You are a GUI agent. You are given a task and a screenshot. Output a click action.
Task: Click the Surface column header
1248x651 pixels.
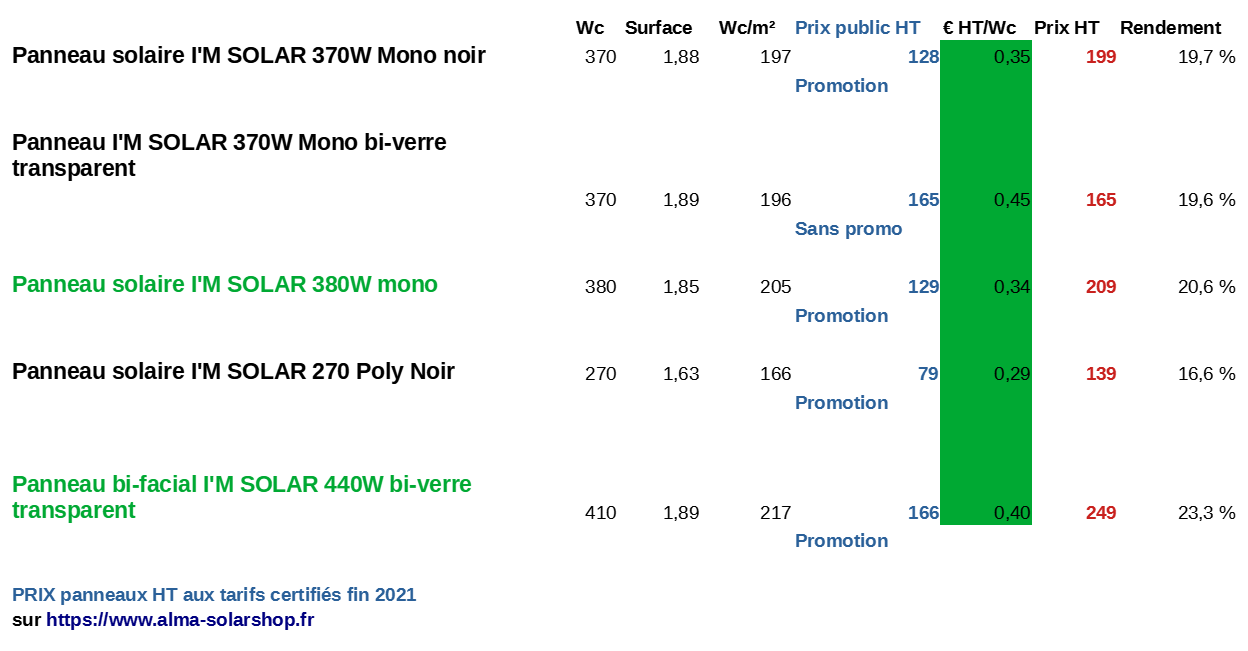658,28
